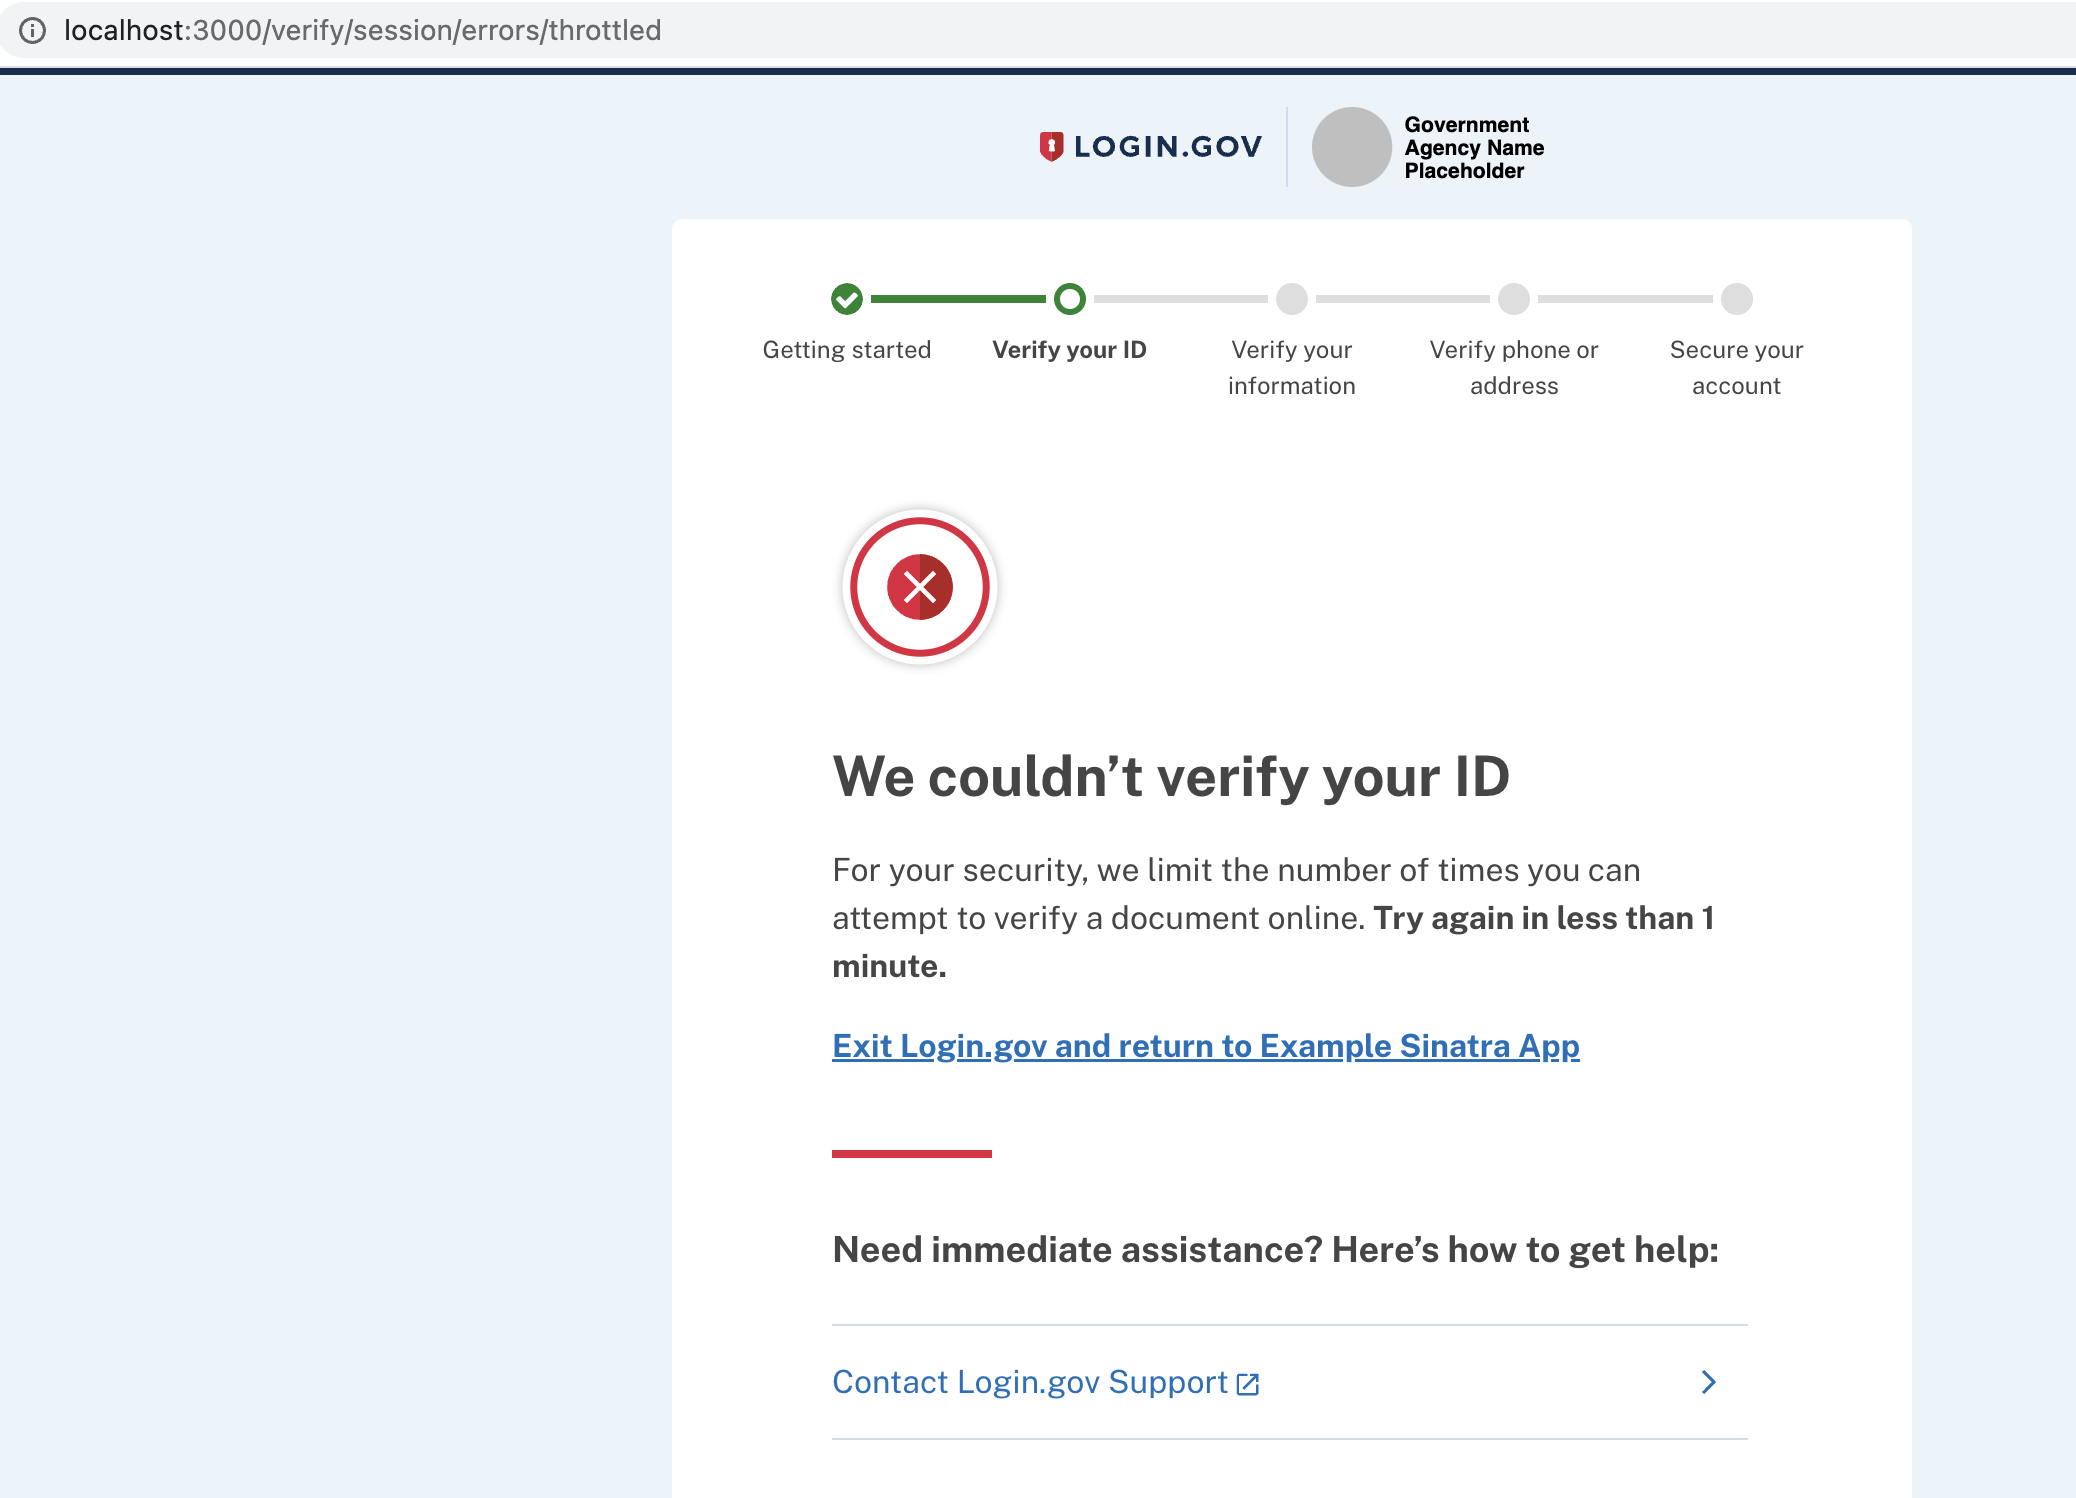Open Contact Login.gov Support link

tap(1029, 1382)
